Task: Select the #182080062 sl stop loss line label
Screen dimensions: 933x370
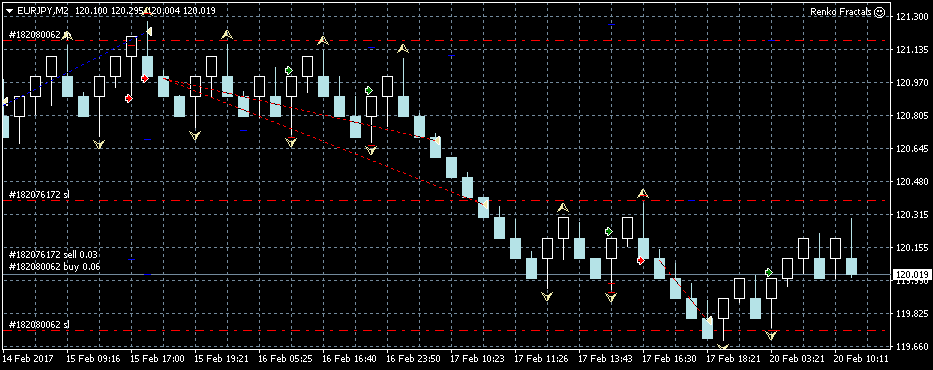Action: [x=40, y=324]
